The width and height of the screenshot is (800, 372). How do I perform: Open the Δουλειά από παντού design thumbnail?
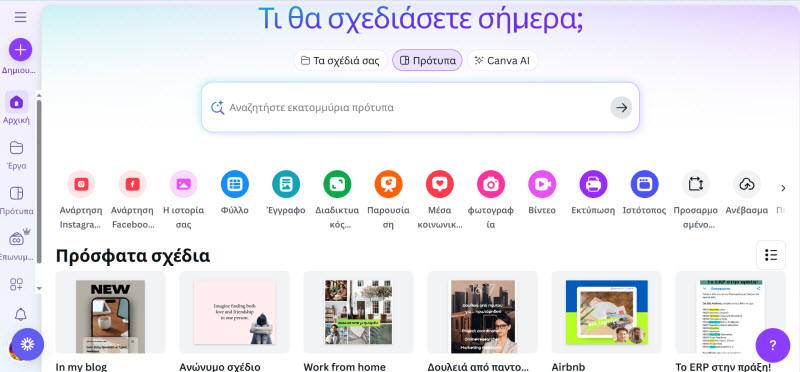483,312
